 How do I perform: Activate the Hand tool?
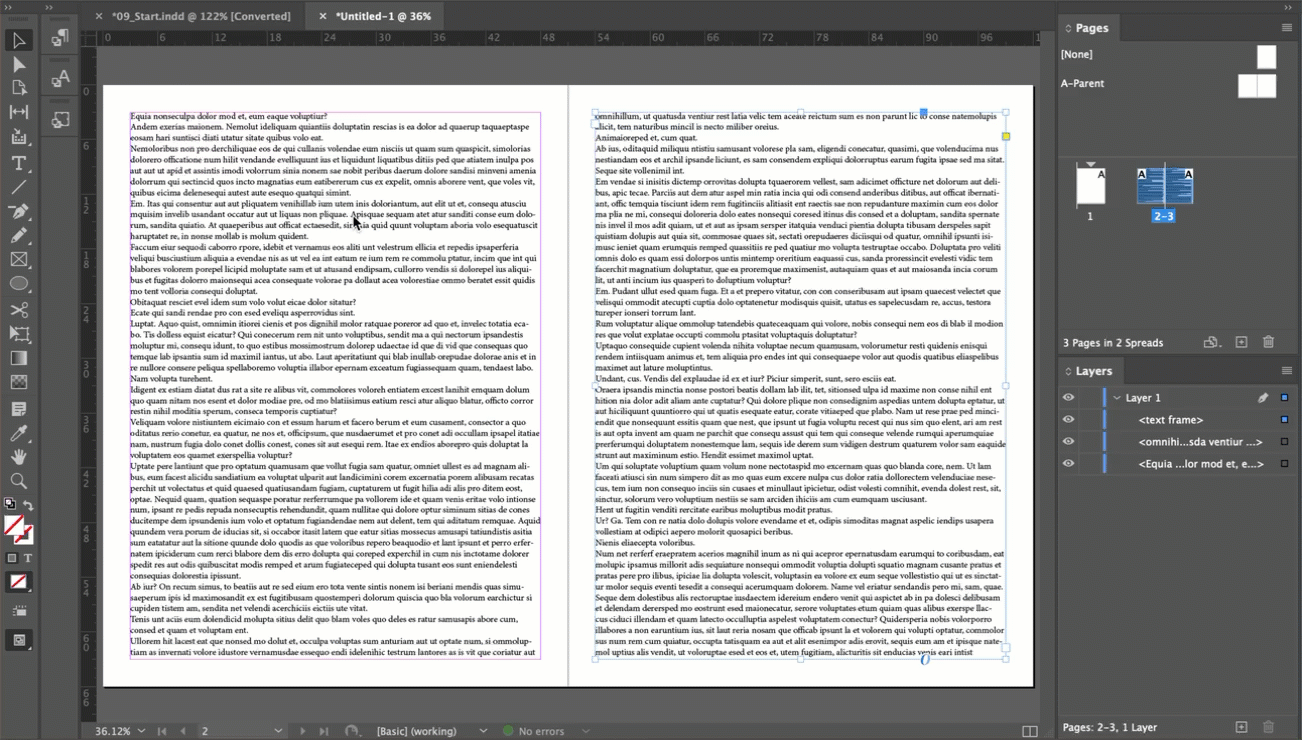click(18, 457)
